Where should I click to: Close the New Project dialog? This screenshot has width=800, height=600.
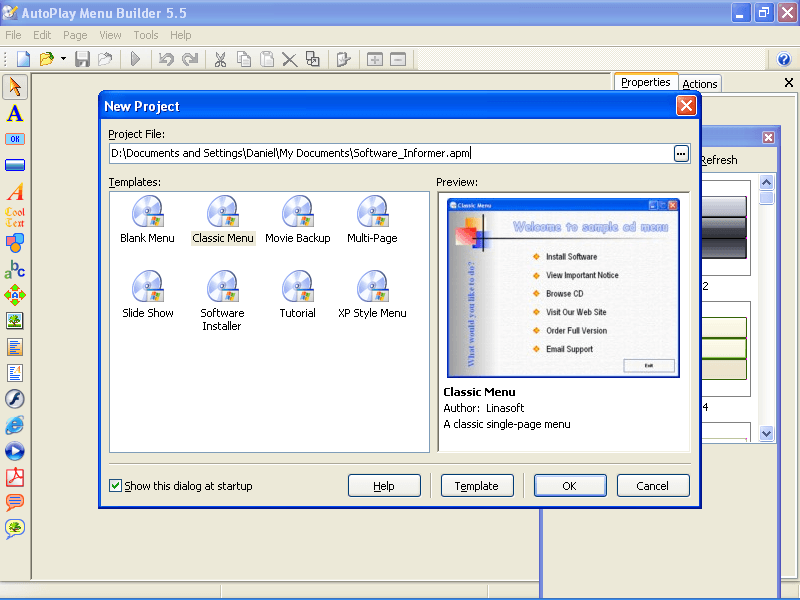click(686, 106)
